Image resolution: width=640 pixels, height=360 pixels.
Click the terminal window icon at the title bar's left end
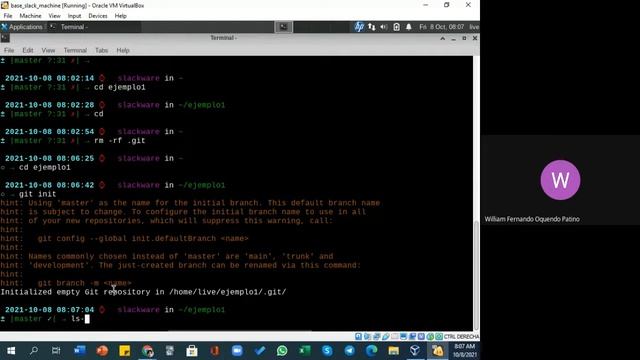point(5,38)
